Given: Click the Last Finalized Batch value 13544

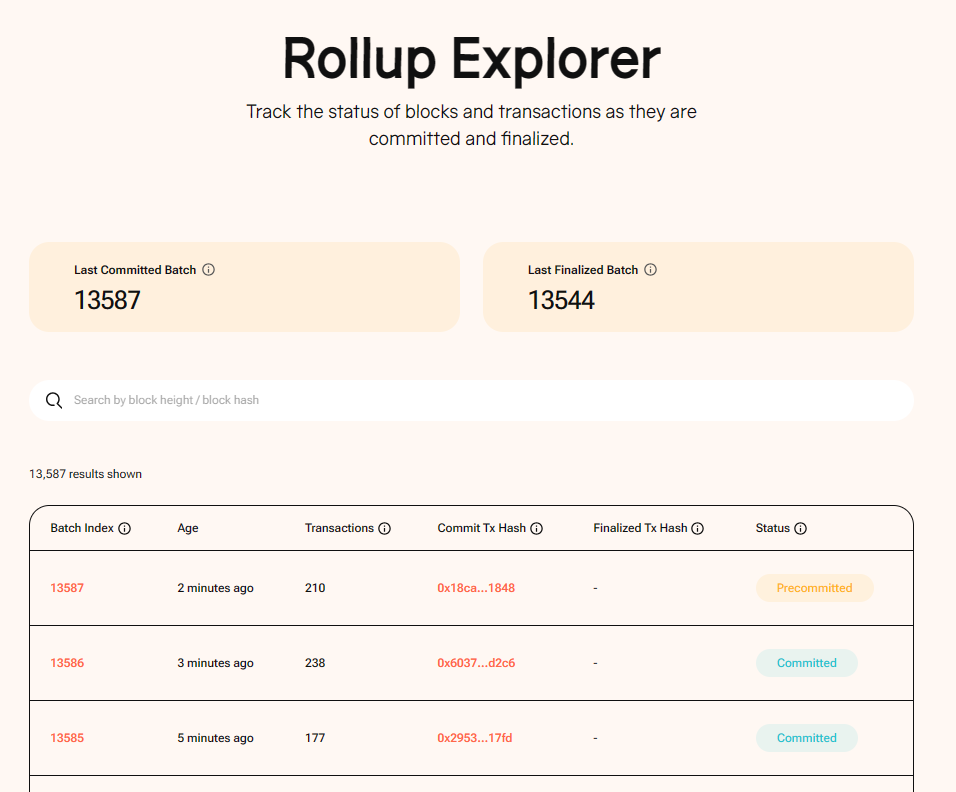Looking at the screenshot, I should coord(562,300).
